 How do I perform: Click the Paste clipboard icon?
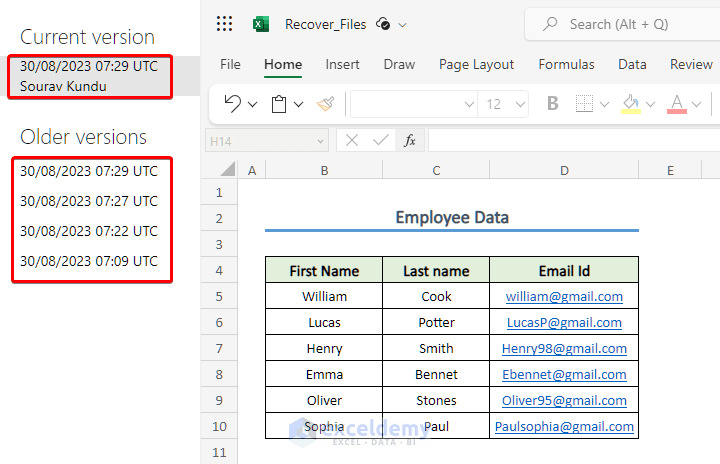coord(280,103)
